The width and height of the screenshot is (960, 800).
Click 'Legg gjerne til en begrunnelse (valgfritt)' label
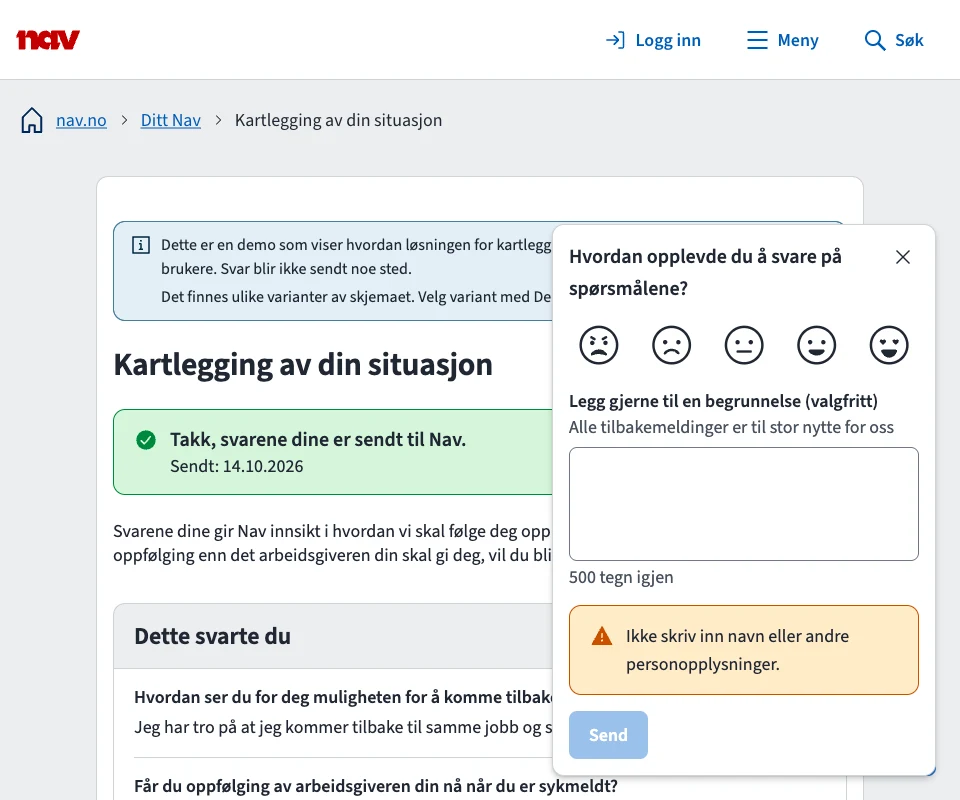click(x=723, y=402)
